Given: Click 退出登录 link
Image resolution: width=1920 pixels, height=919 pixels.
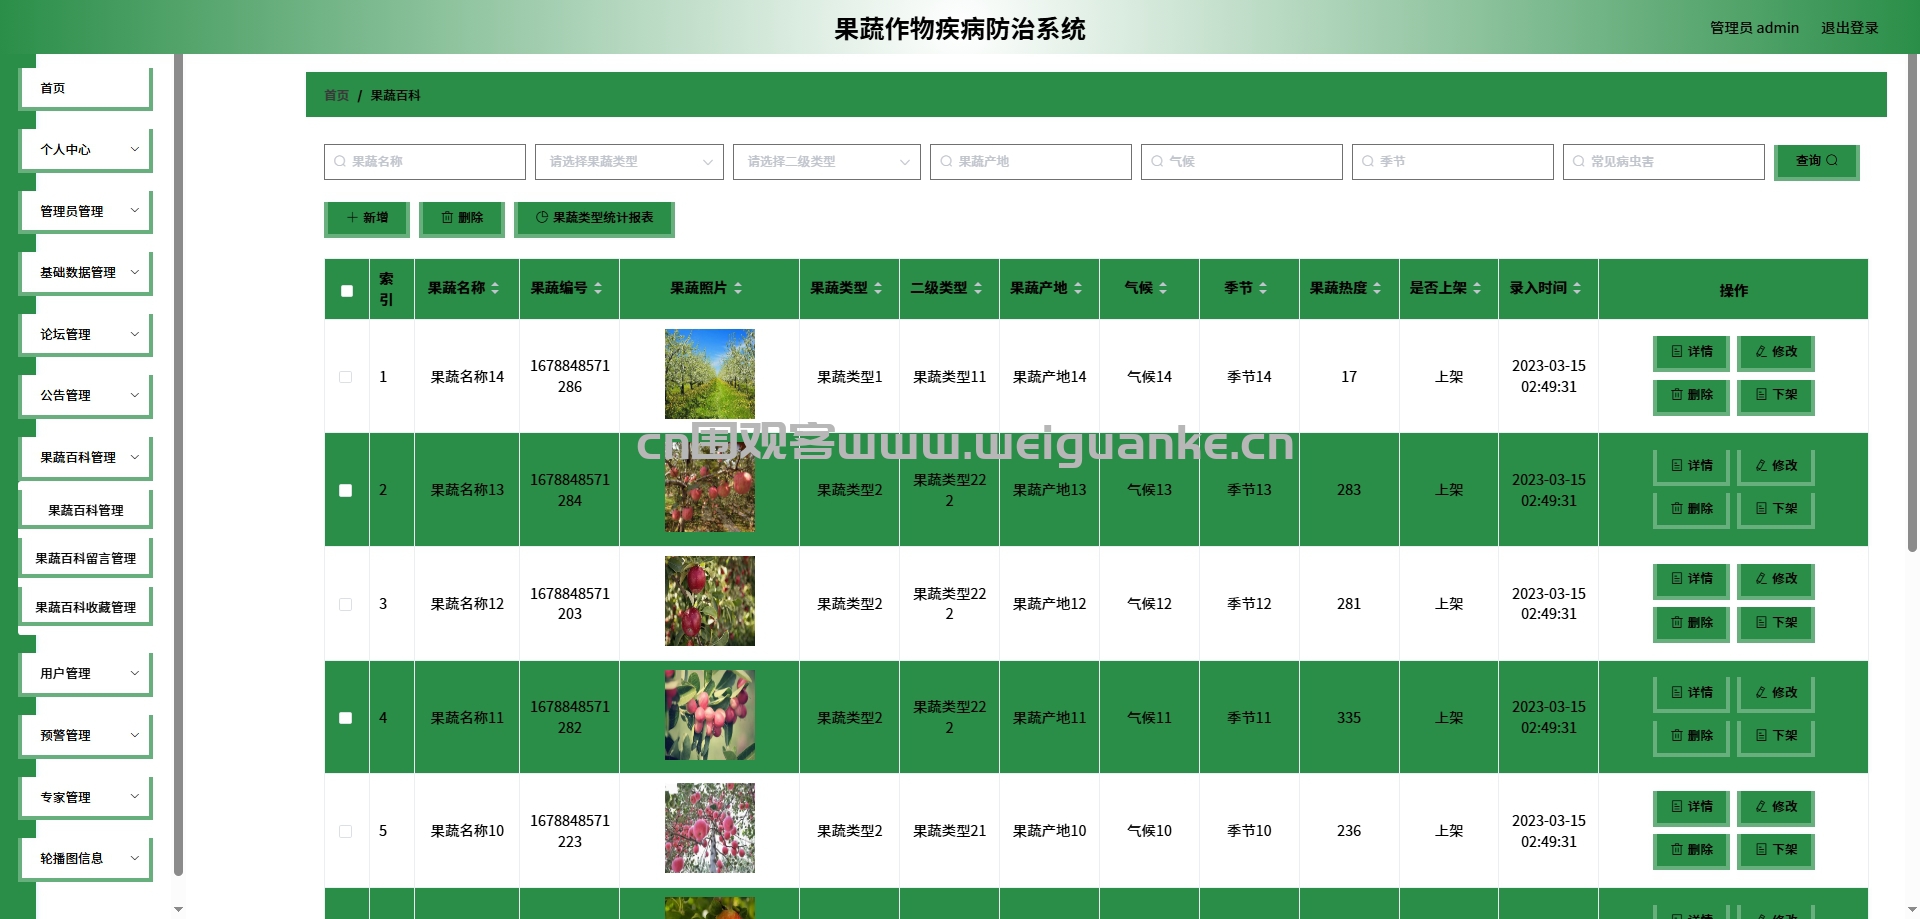Looking at the screenshot, I should tap(1849, 28).
